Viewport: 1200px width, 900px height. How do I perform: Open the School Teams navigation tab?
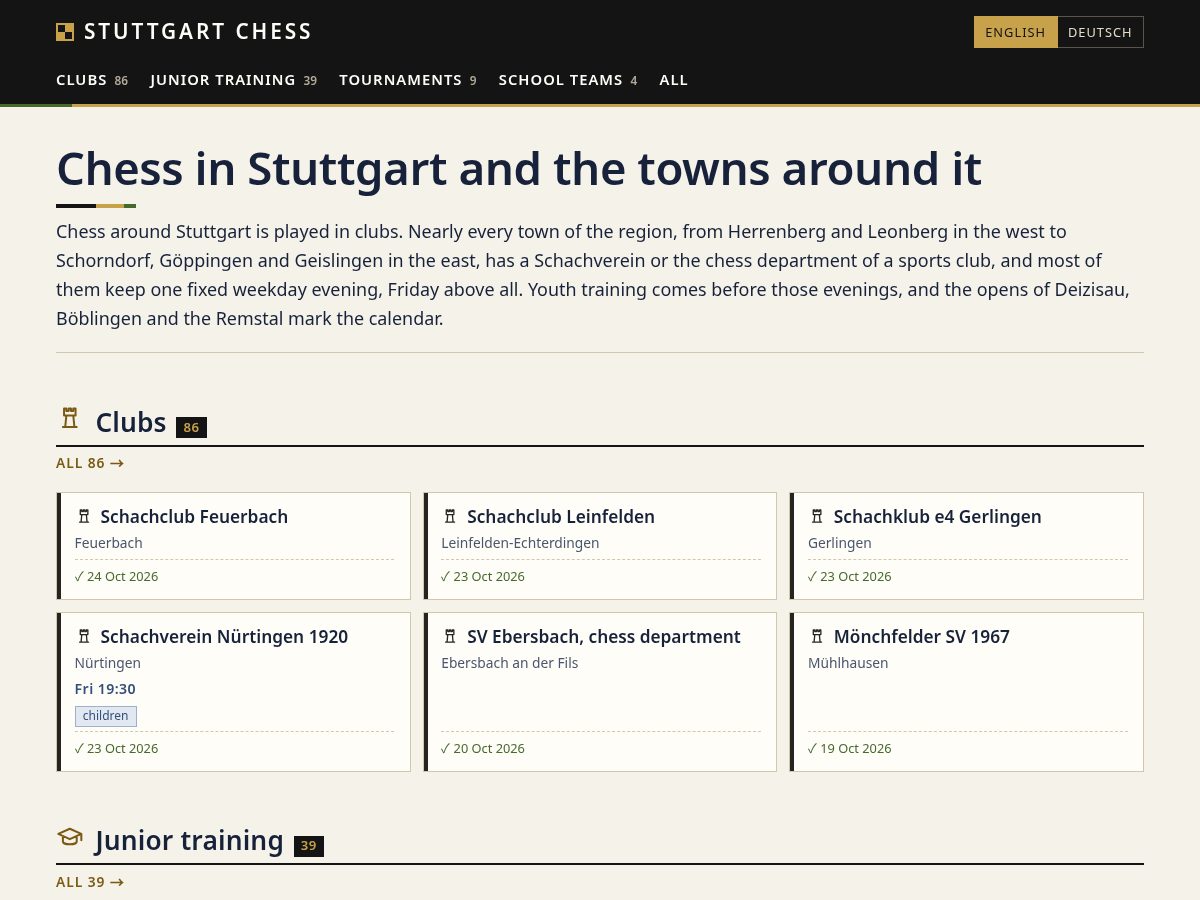point(568,80)
